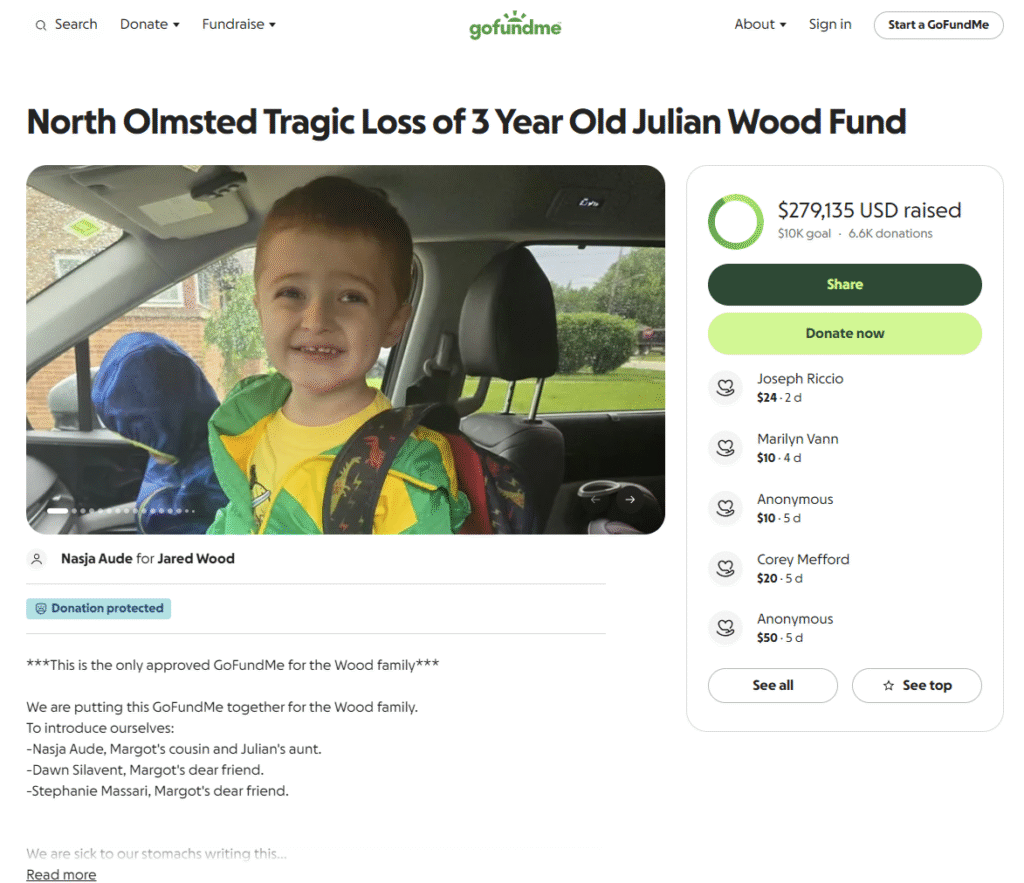Click heart icon next to Corey Mefford
The width and height of the screenshot is (1024, 883).
coord(726,568)
